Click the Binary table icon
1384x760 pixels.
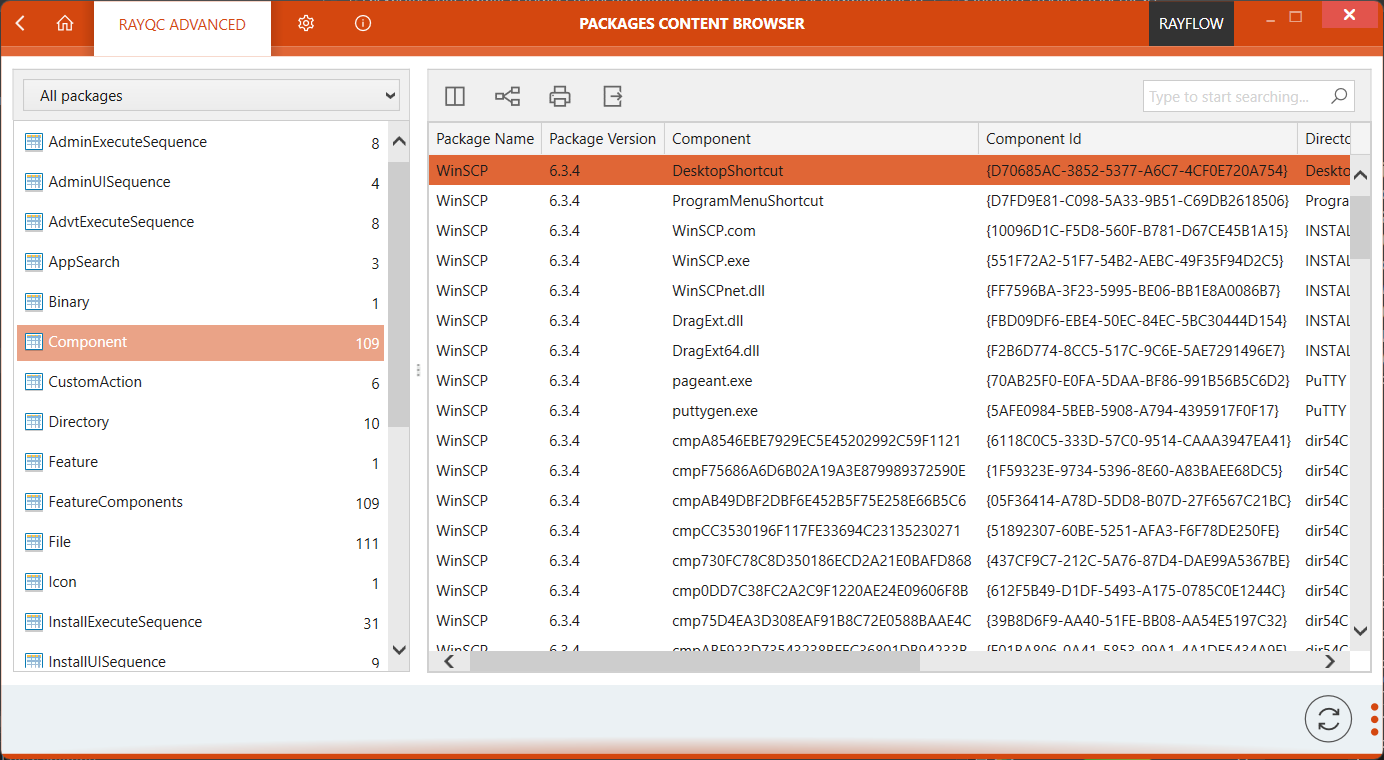coord(34,302)
